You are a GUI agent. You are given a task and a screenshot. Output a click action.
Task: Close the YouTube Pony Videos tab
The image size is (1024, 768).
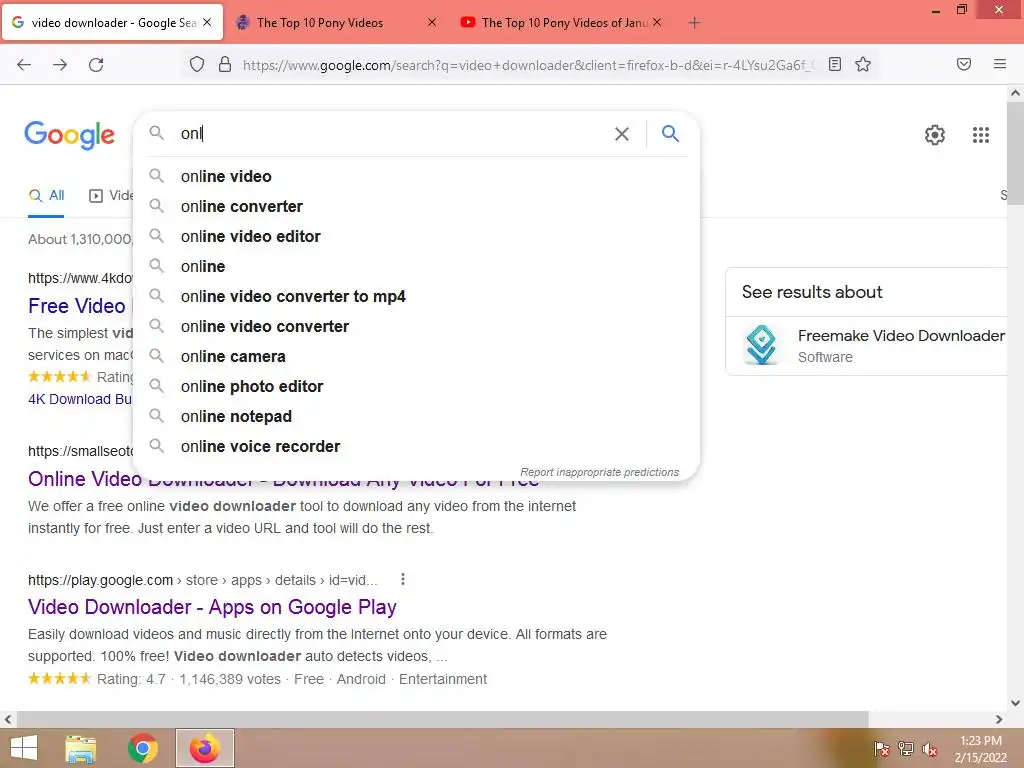[657, 22]
